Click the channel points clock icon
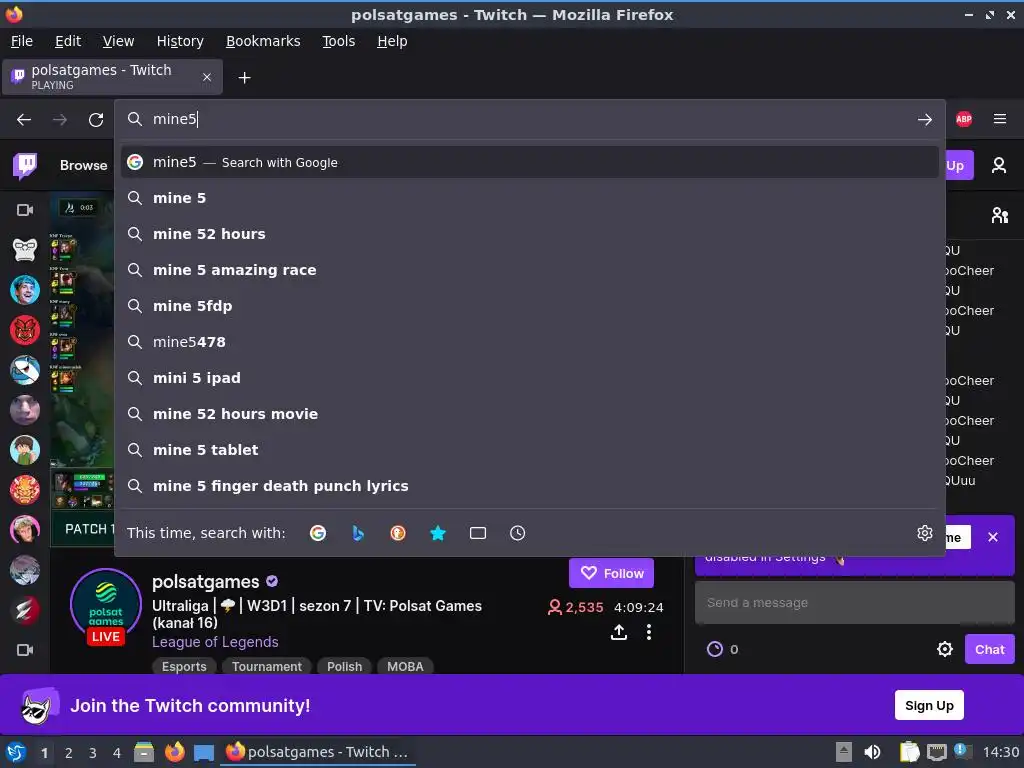Viewport: 1024px width, 768px height. (715, 649)
